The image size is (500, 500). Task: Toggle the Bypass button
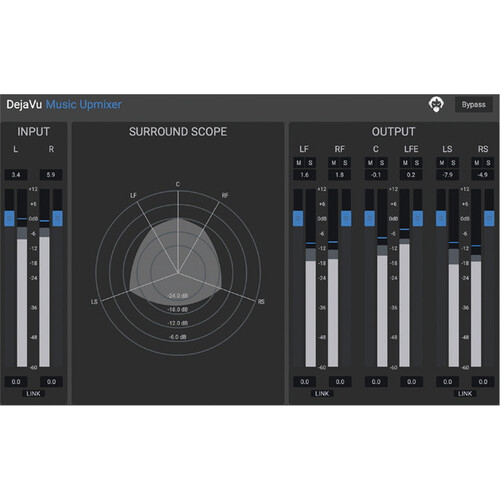pyautogui.click(x=473, y=105)
